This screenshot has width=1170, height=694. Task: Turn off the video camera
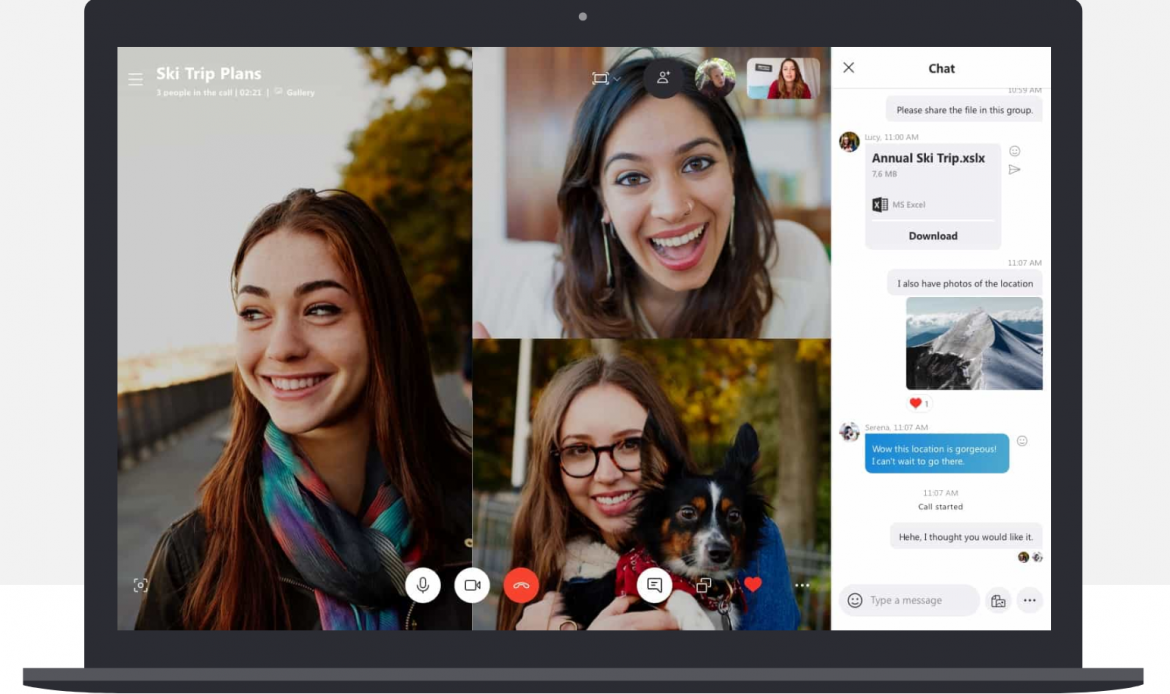472,585
